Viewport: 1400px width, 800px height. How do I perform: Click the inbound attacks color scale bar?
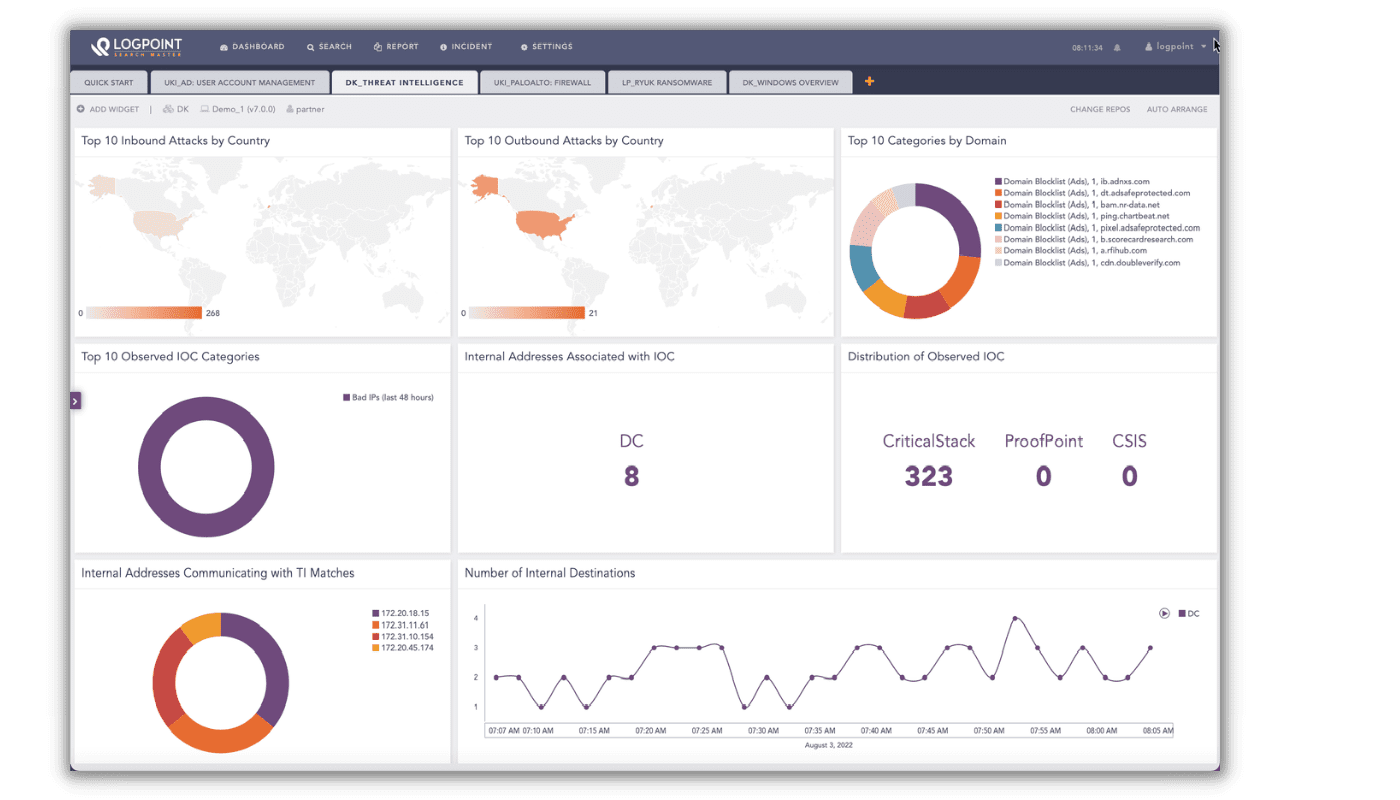144,313
